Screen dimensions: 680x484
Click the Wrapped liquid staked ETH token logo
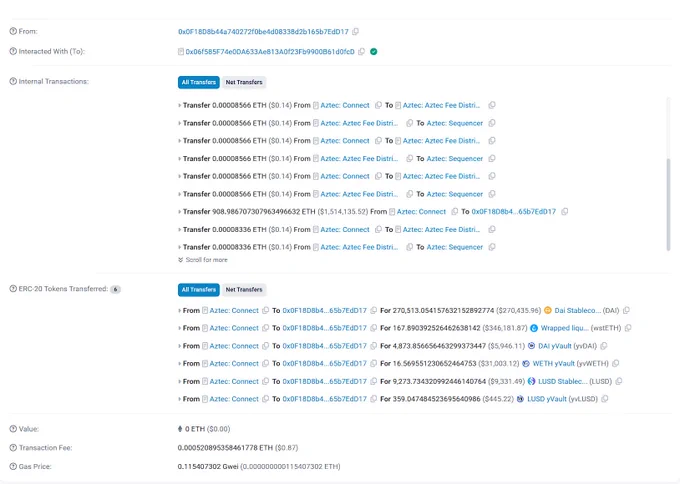(x=534, y=328)
